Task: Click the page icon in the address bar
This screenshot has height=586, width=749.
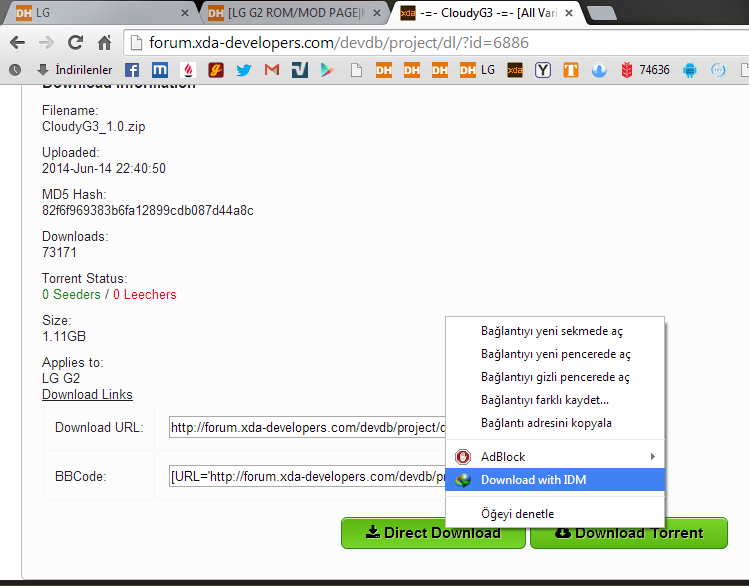Action: coord(136,43)
